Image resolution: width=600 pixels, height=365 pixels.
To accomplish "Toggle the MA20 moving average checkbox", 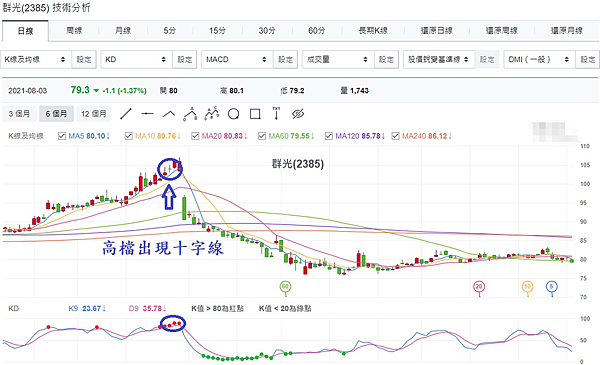I will [x=195, y=136].
